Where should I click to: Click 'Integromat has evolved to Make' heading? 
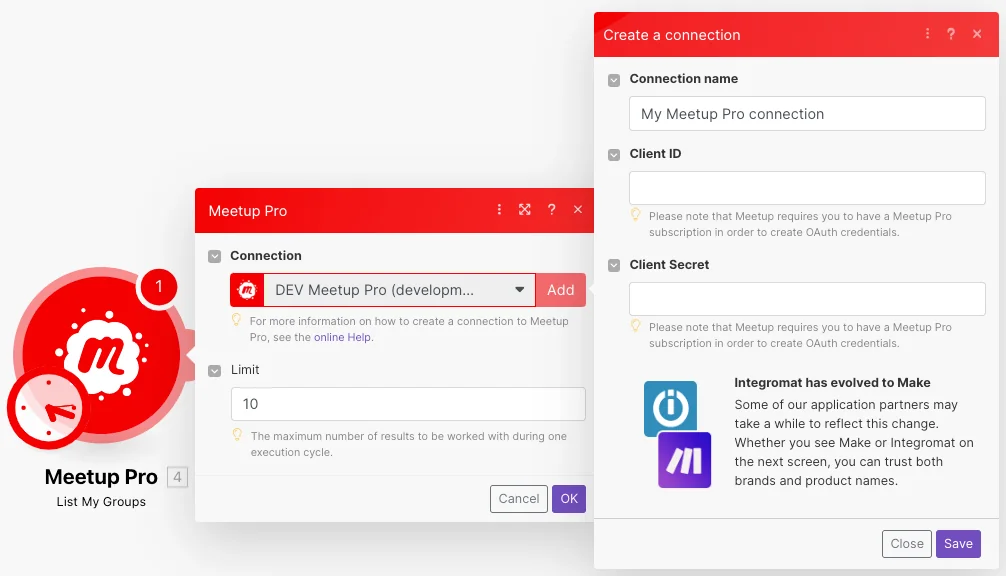tap(832, 382)
